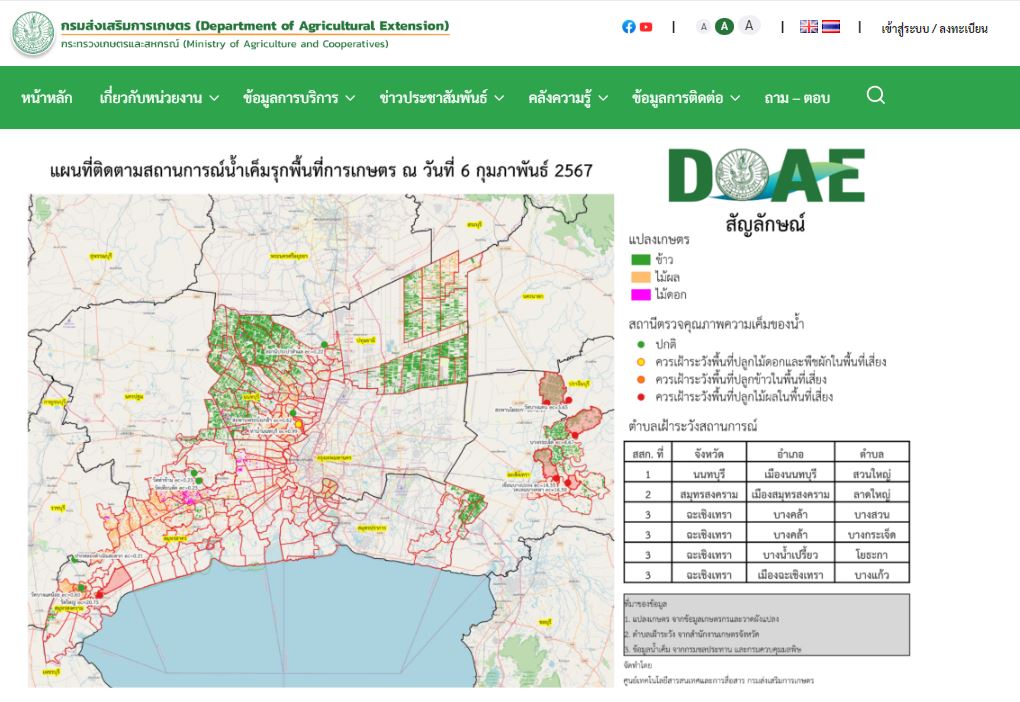
Task: Click the Department of Agricultural Extension emblem
Action: pos(33,33)
